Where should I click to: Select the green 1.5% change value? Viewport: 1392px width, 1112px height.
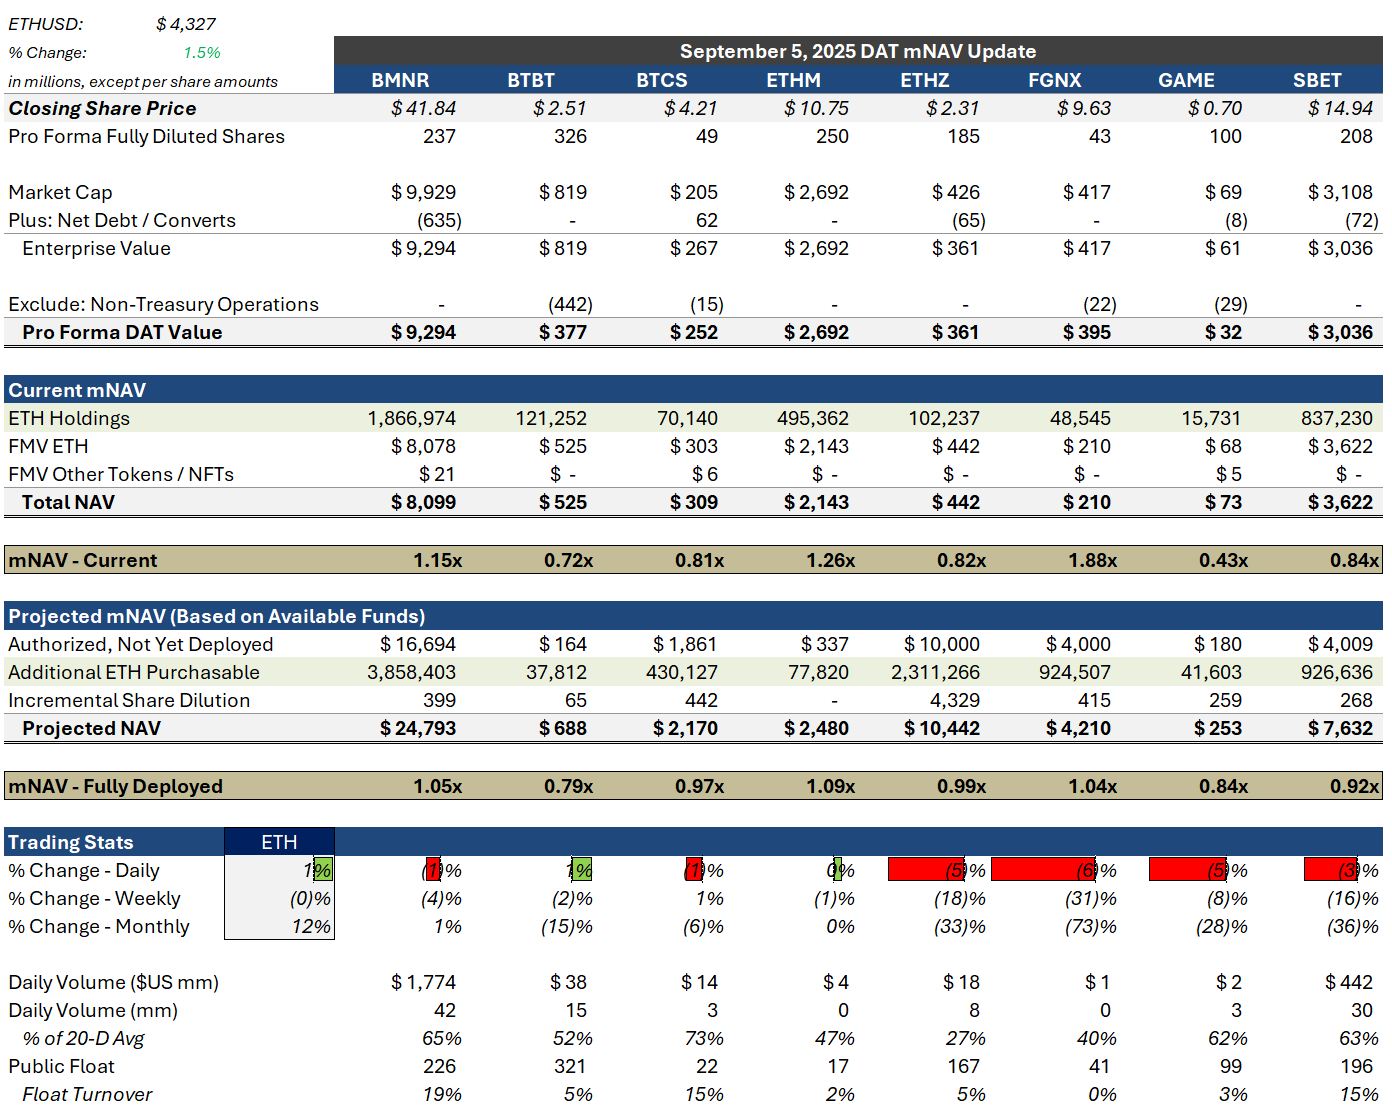tap(202, 53)
